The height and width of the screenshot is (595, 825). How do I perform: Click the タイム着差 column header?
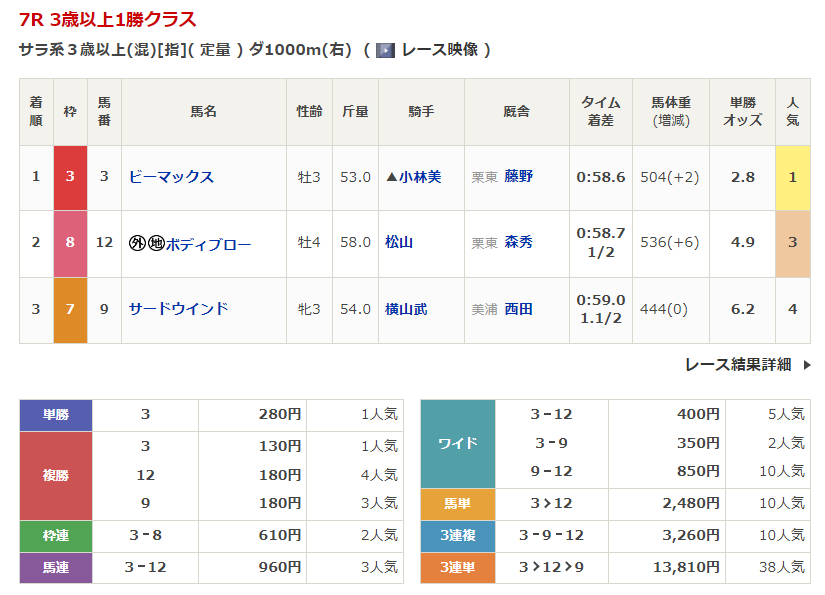click(601, 112)
